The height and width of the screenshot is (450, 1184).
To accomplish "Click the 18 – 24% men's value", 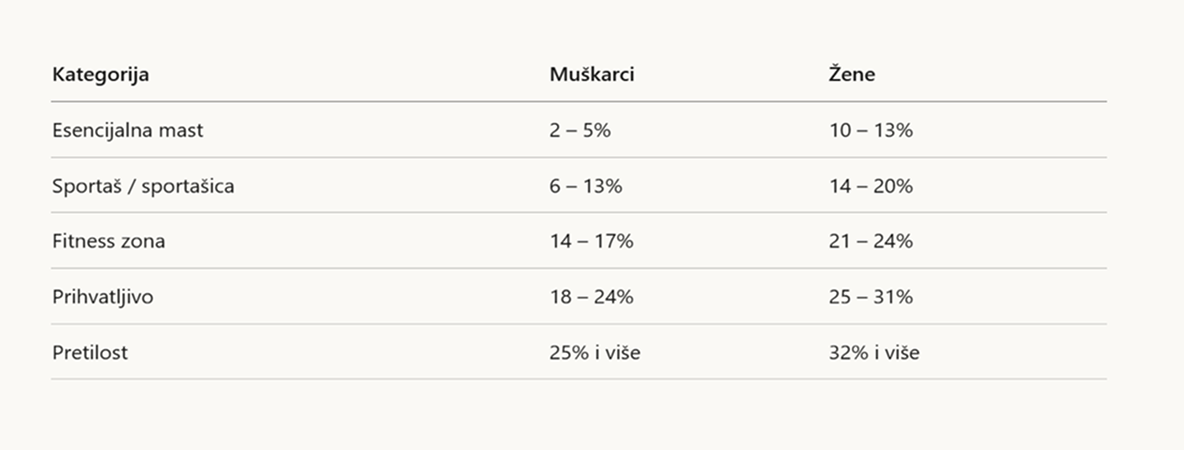I will click(592, 297).
